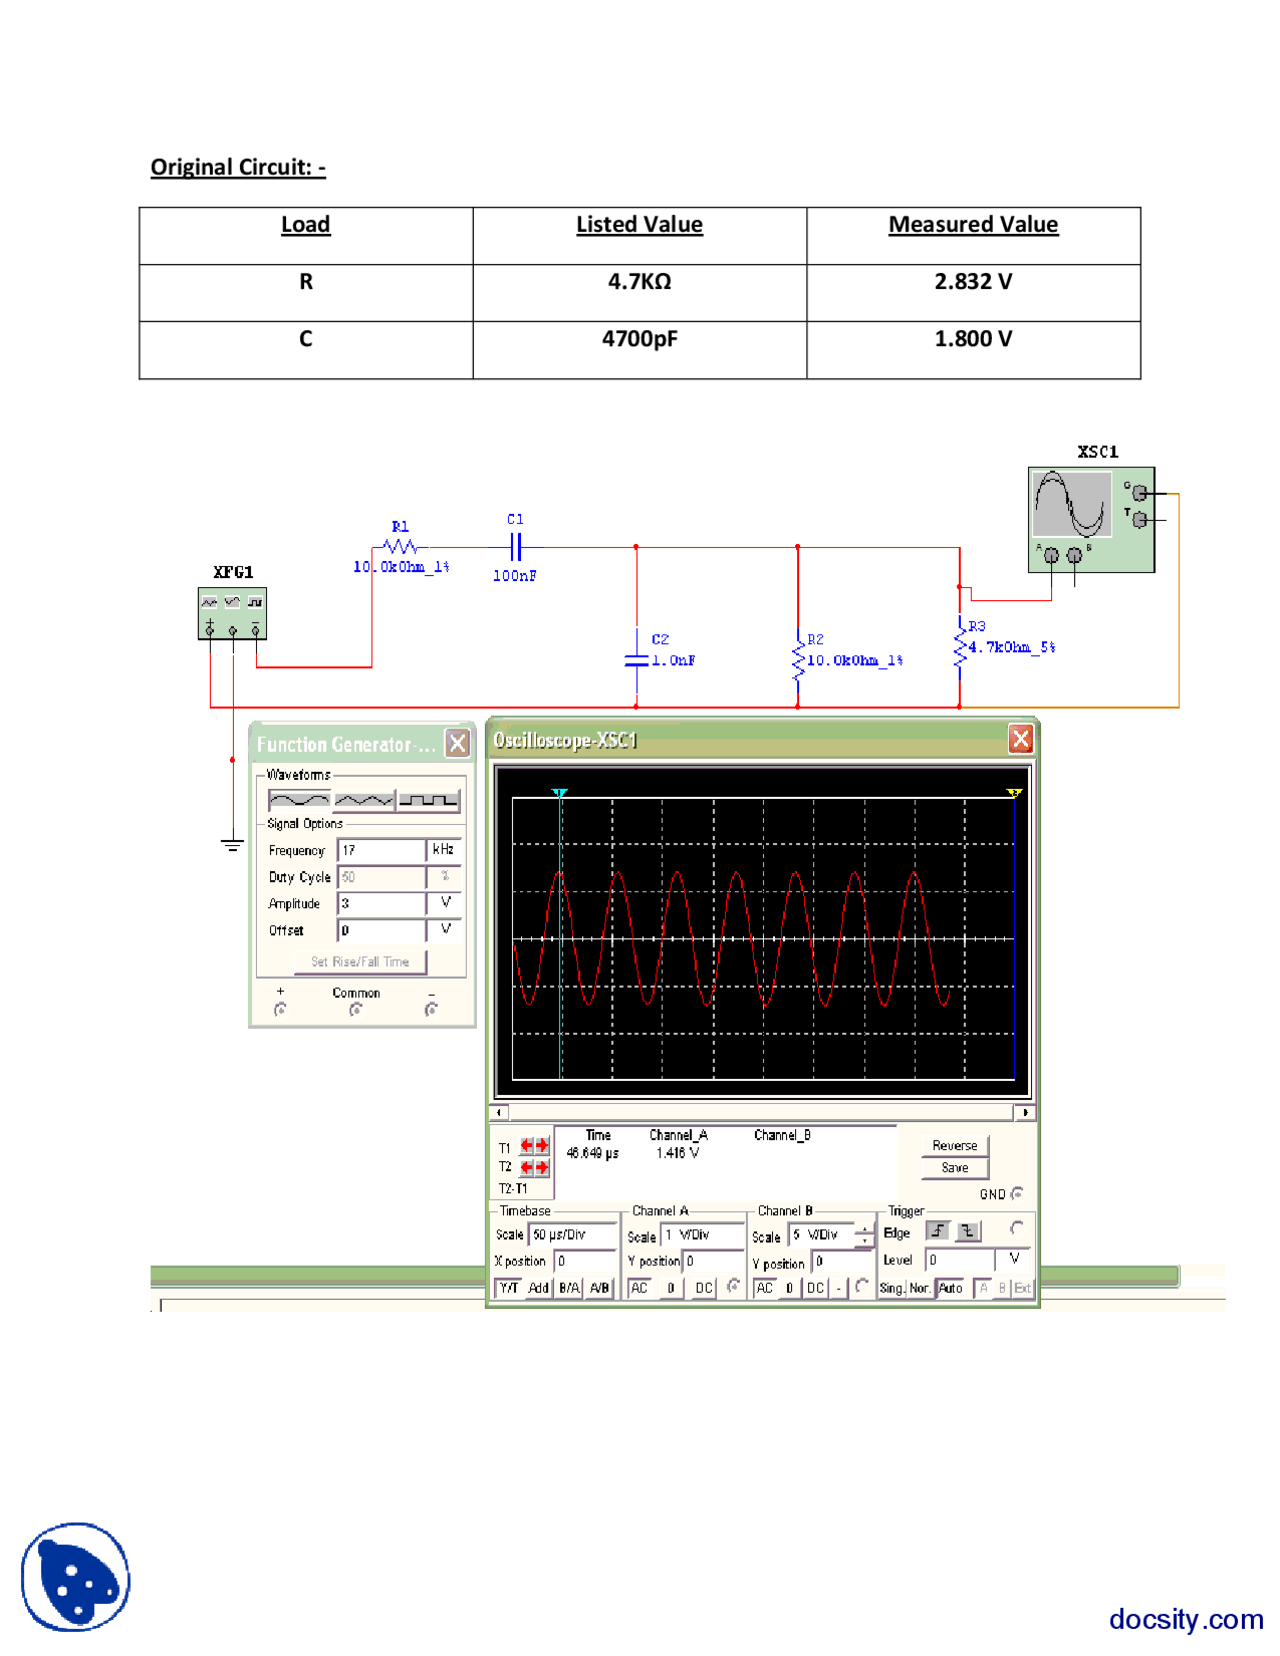
Task: Select Nor. trigger mode
Action: (920, 1288)
